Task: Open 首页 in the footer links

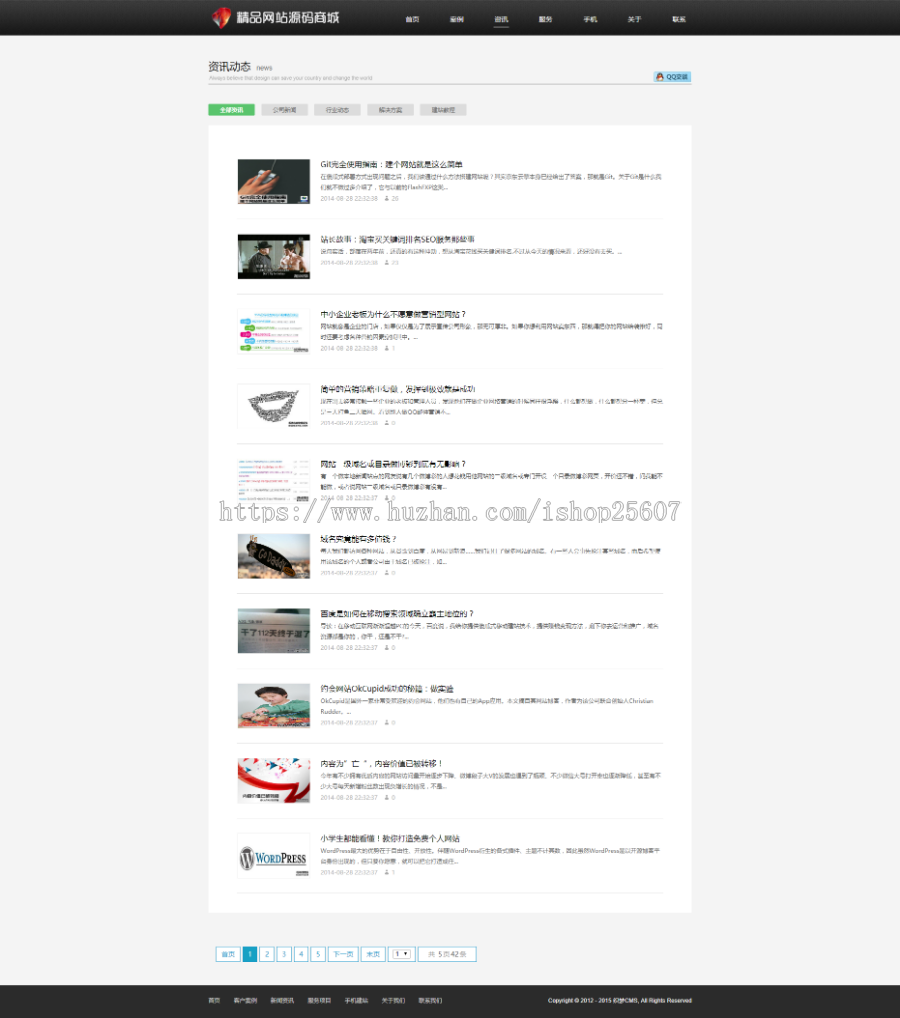Action: (214, 1000)
